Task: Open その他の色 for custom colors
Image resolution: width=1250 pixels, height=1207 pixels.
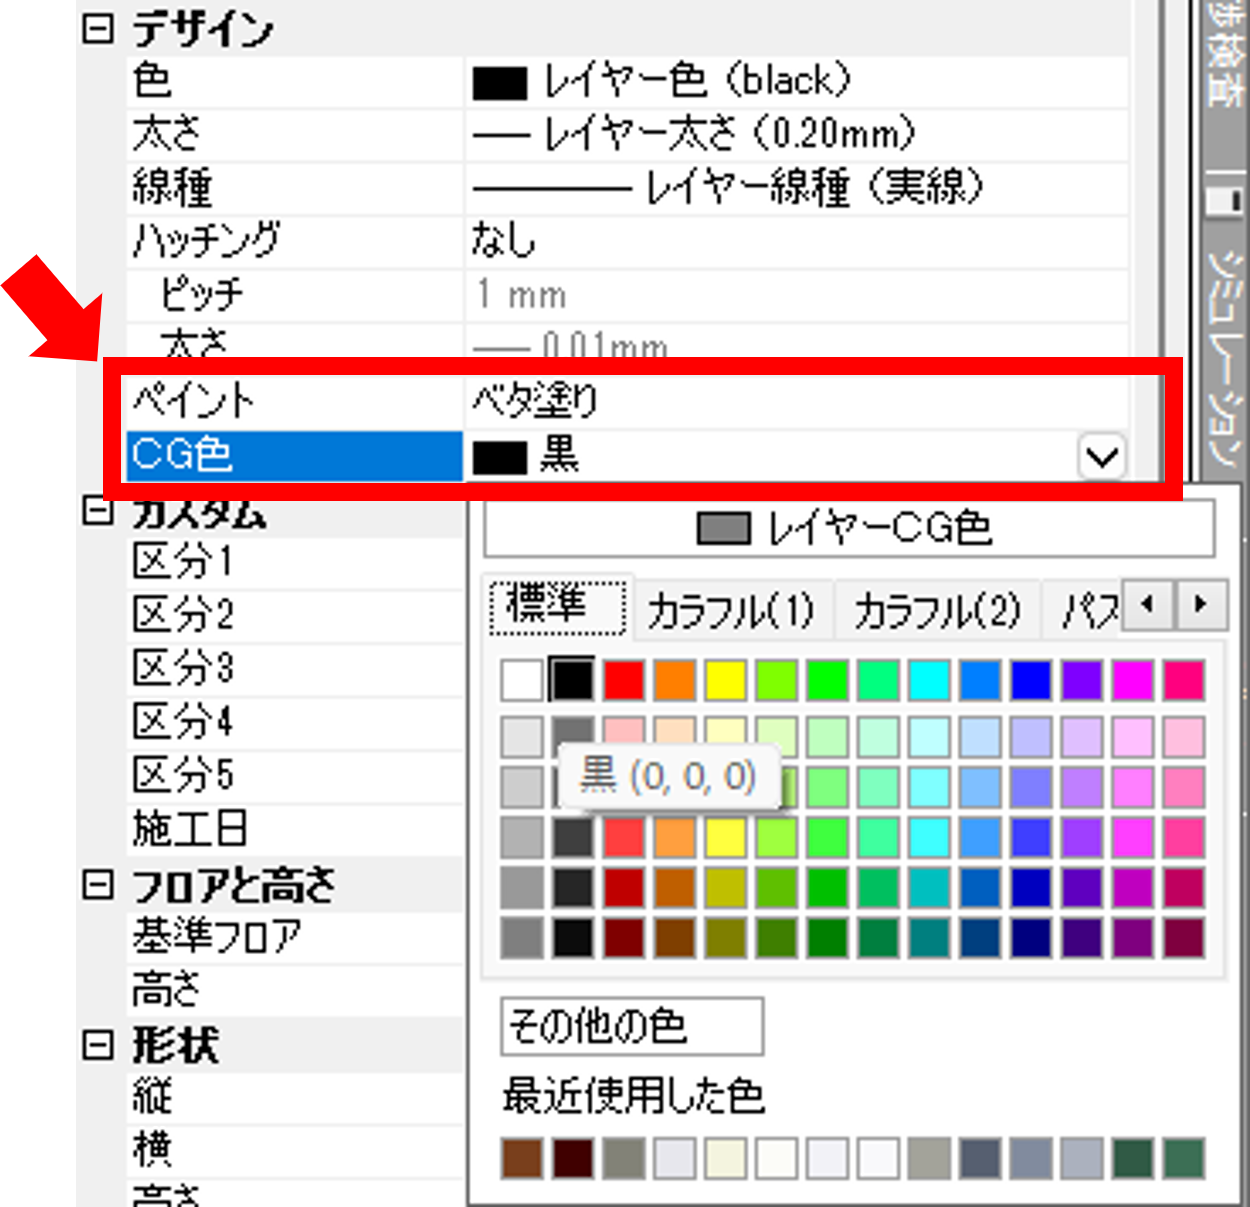Action: click(632, 1025)
